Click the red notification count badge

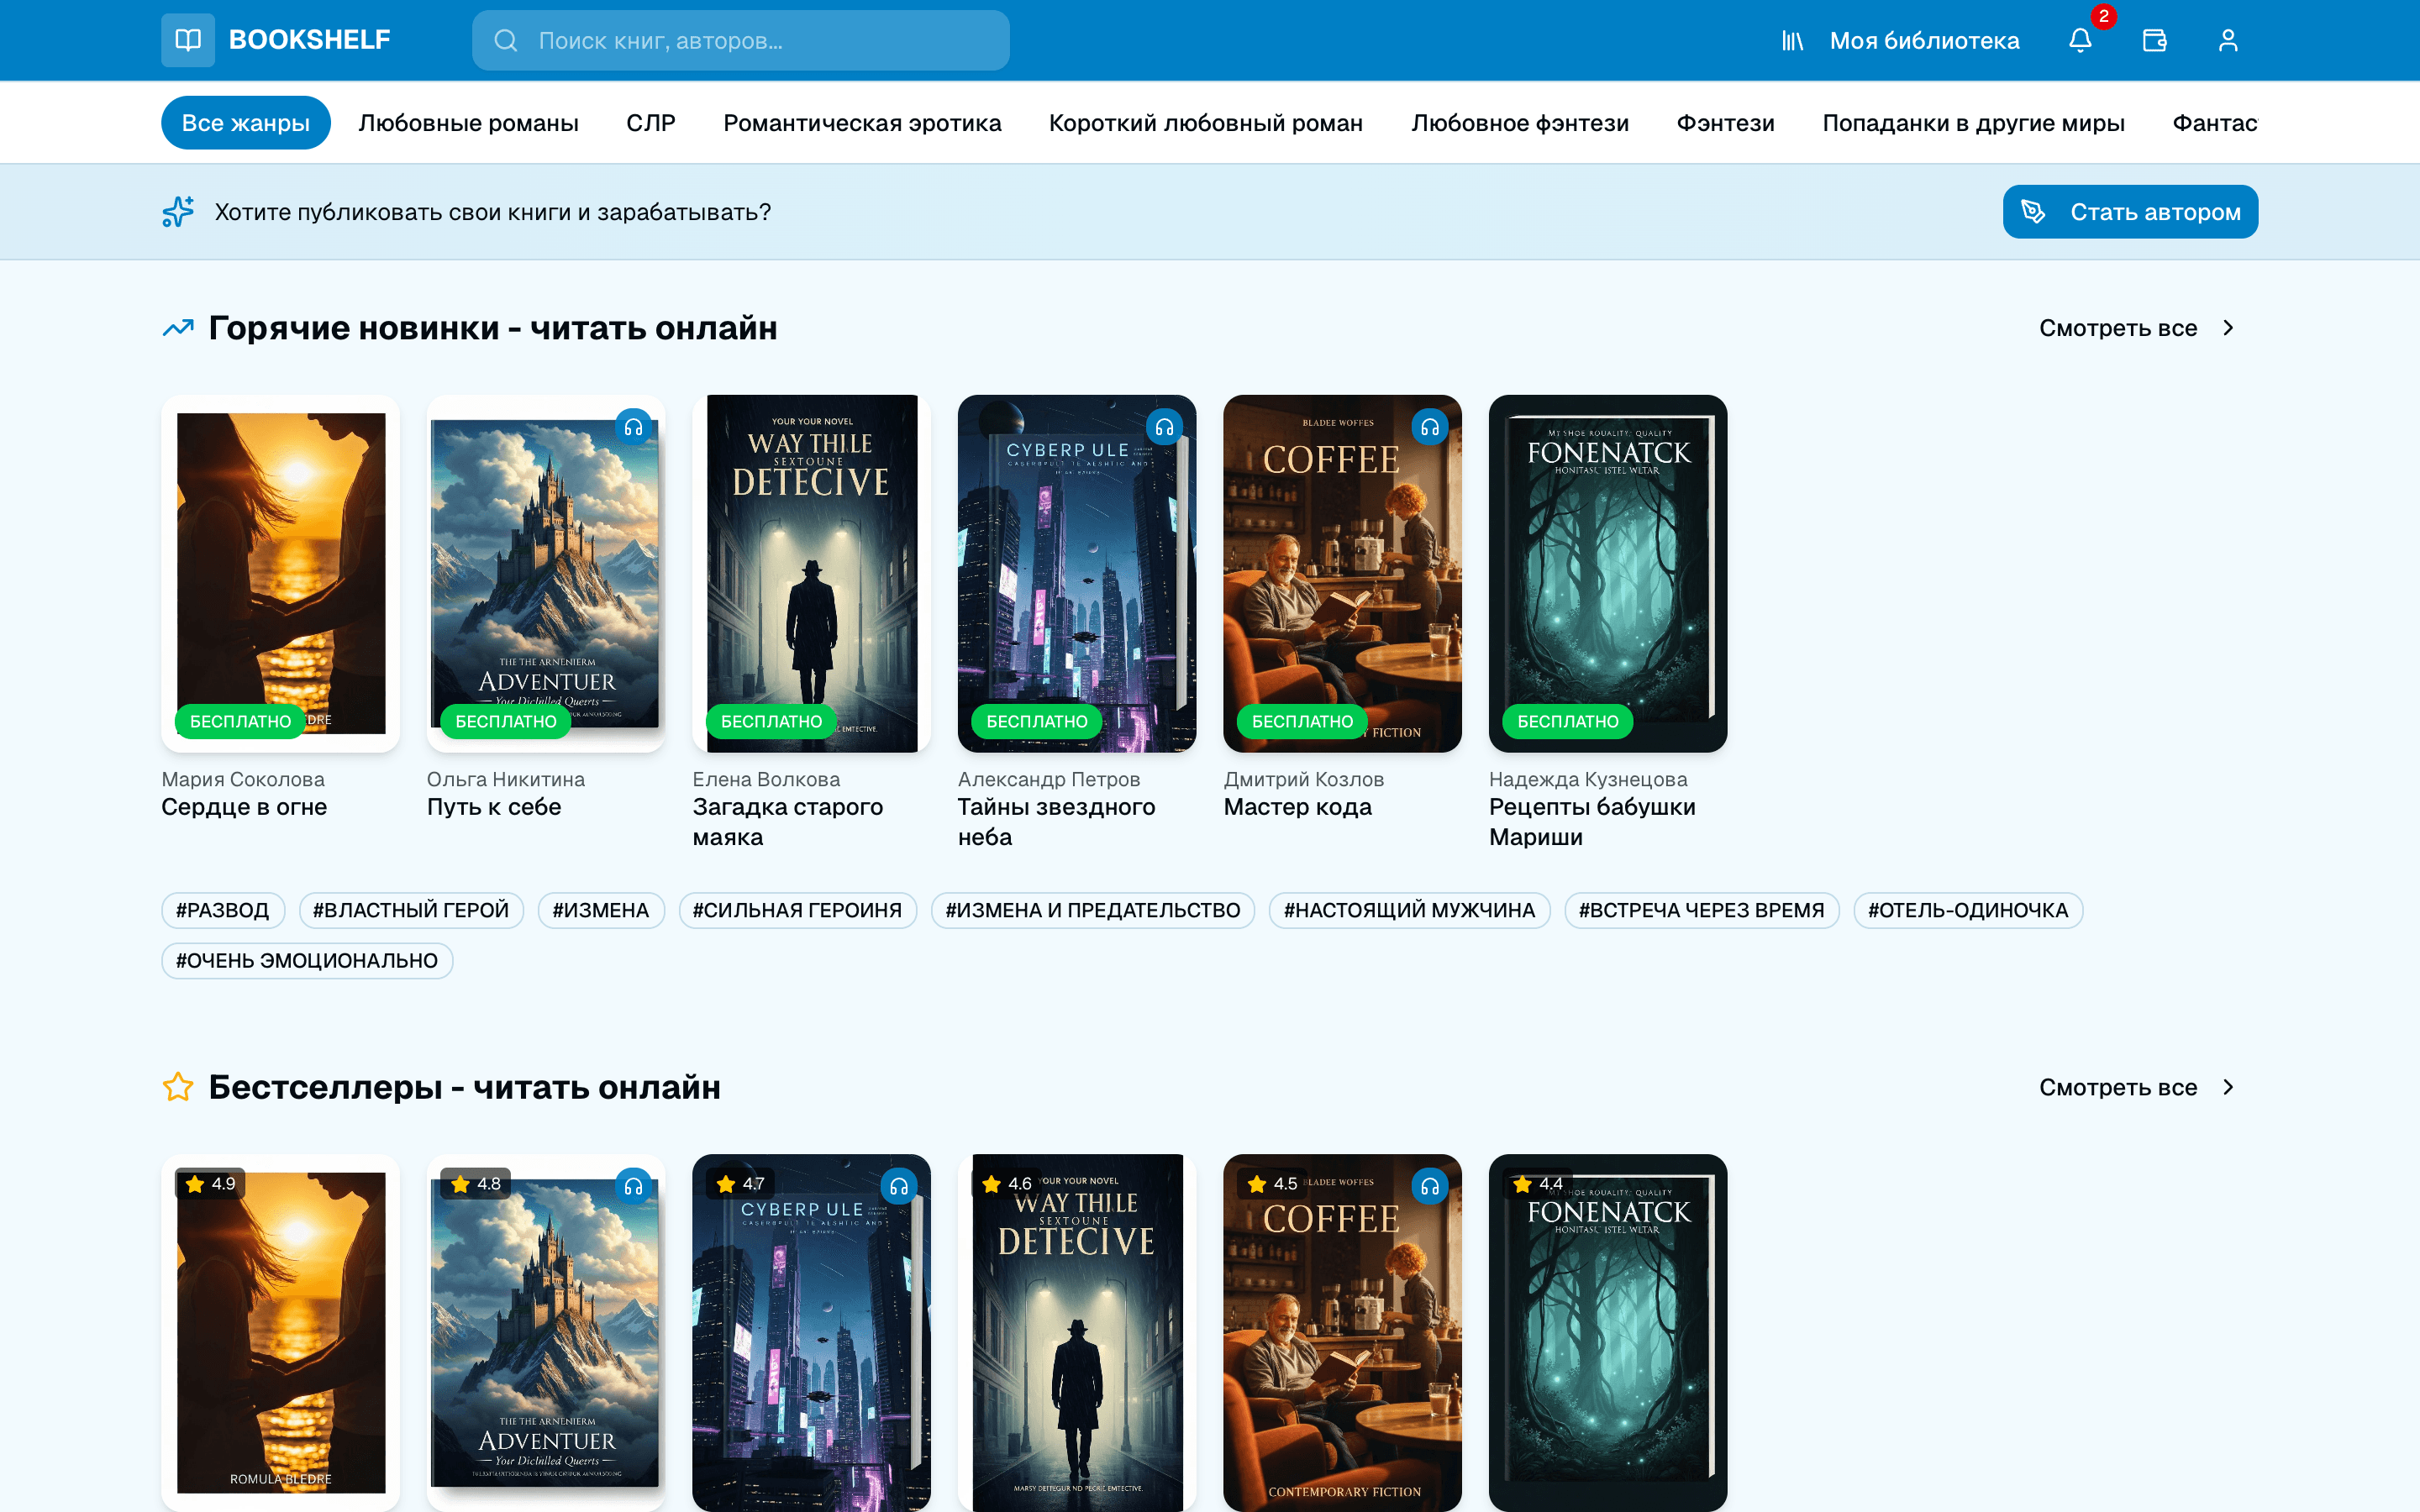[x=2104, y=16]
